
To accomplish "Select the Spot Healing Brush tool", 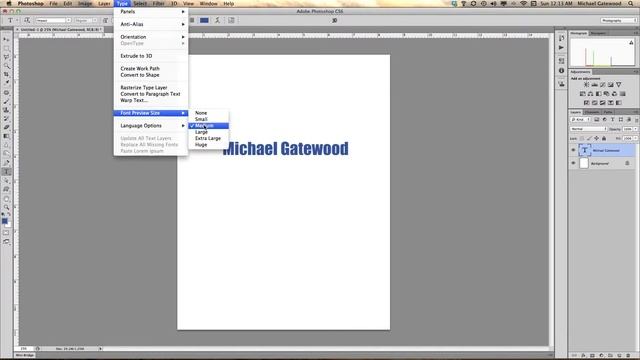I will 6,93.
